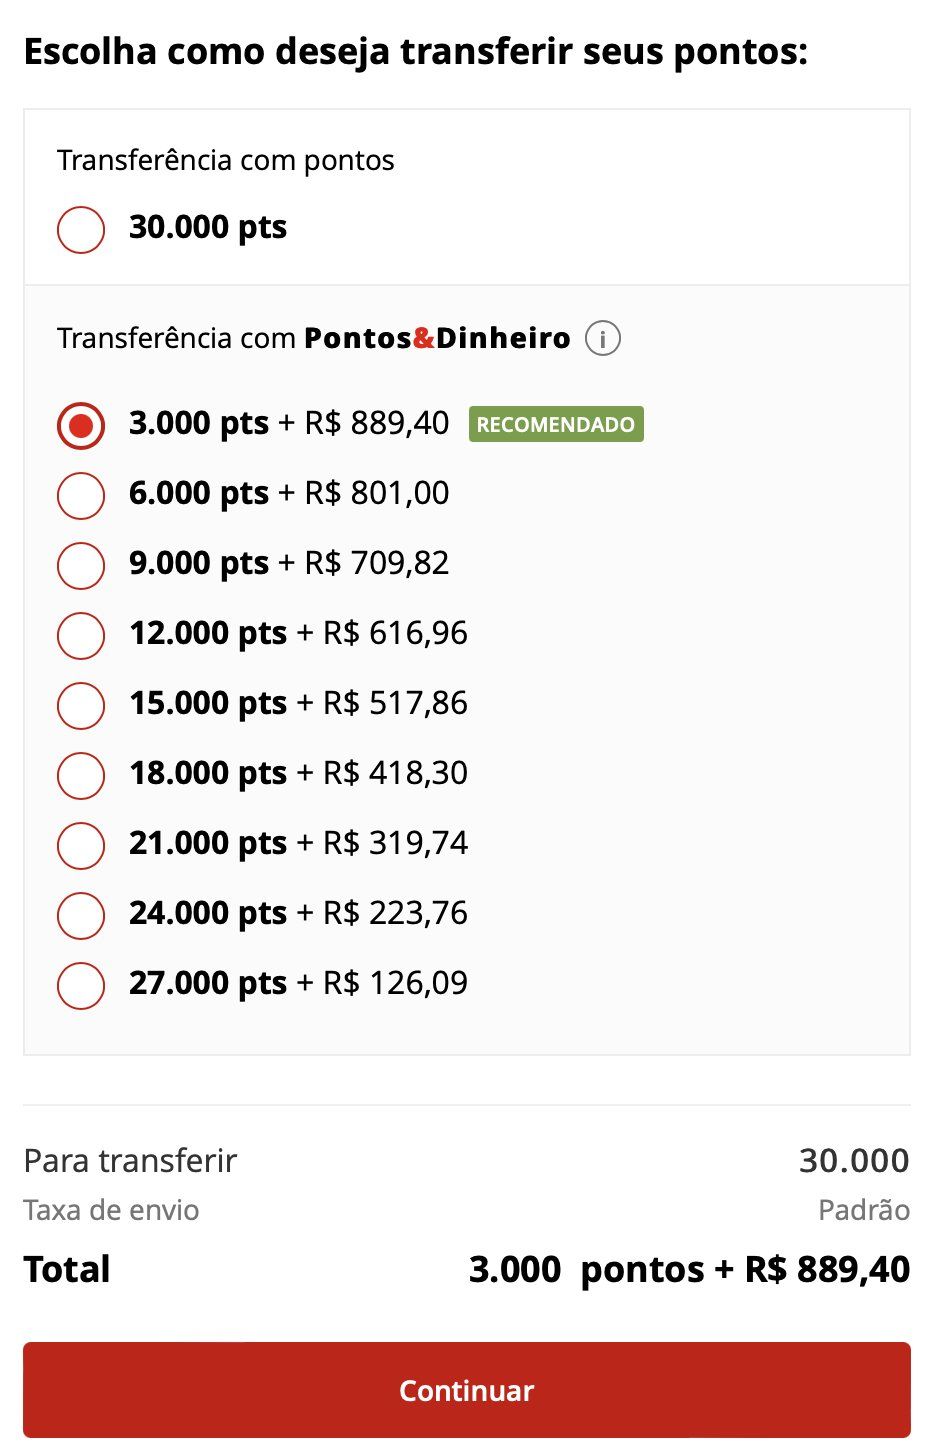Click the Continuar button
Viewport: 940px width, 1456px height.
(x=467, y=1390)
